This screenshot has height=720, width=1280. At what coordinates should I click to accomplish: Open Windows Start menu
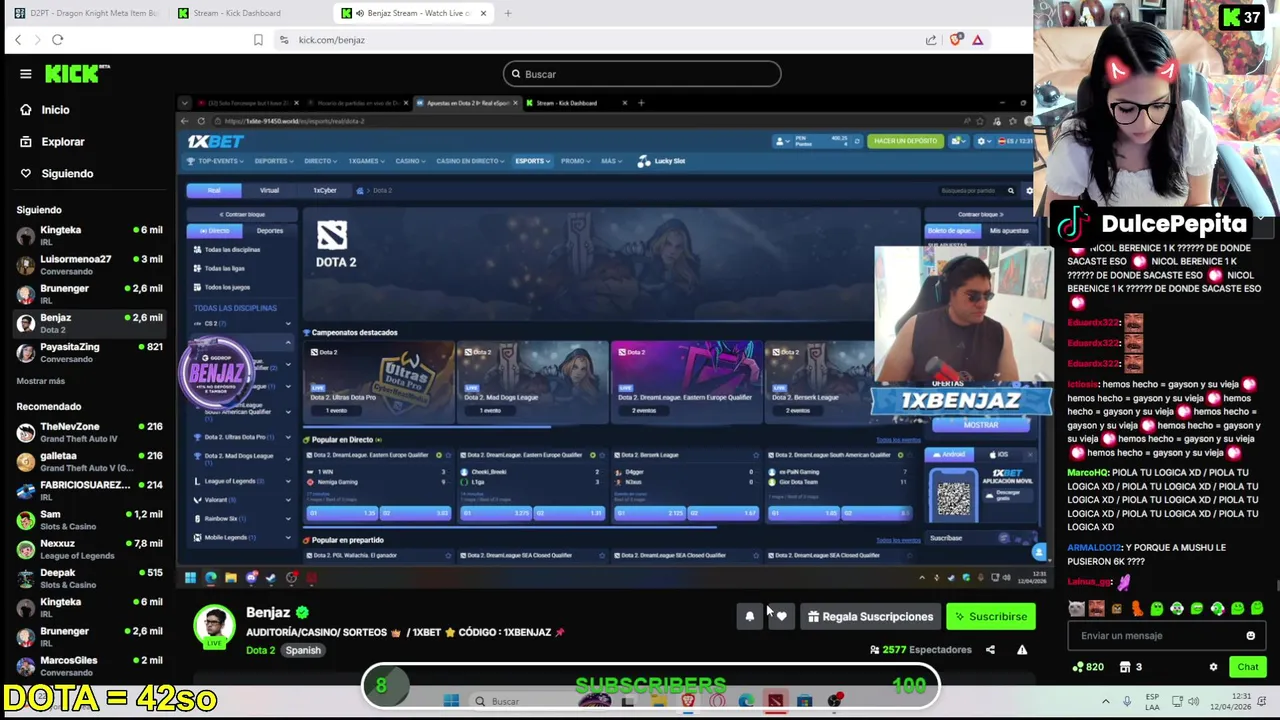pos(451,701)
